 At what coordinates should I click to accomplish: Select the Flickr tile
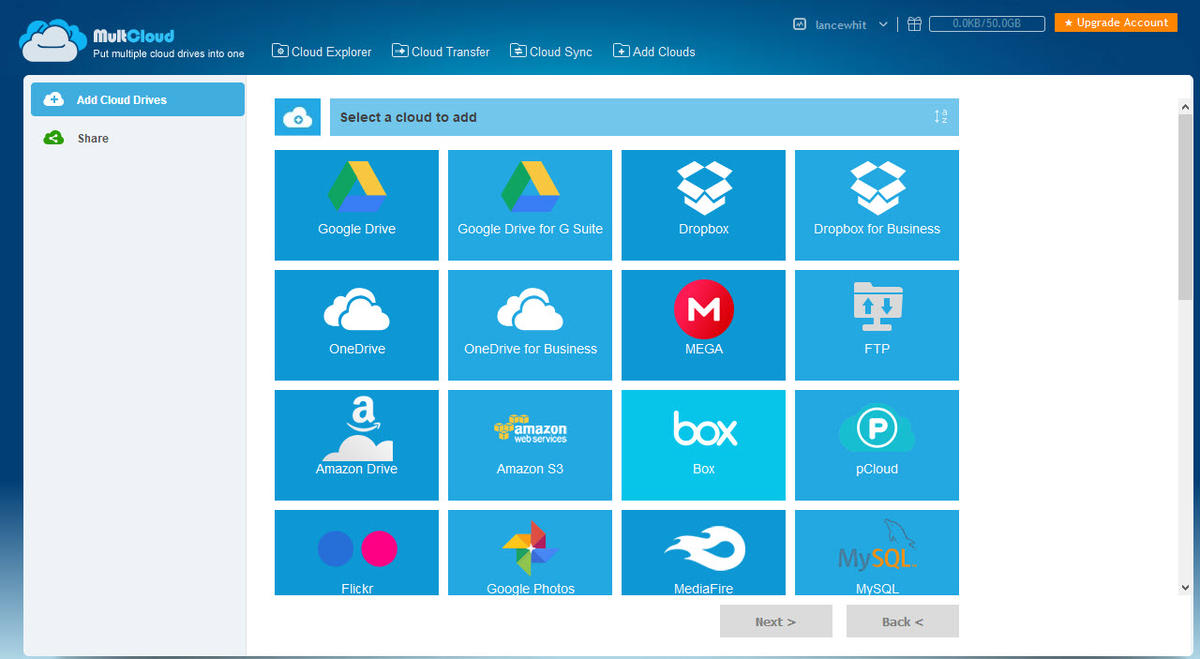pyautogui.click(x=356, y=552)
